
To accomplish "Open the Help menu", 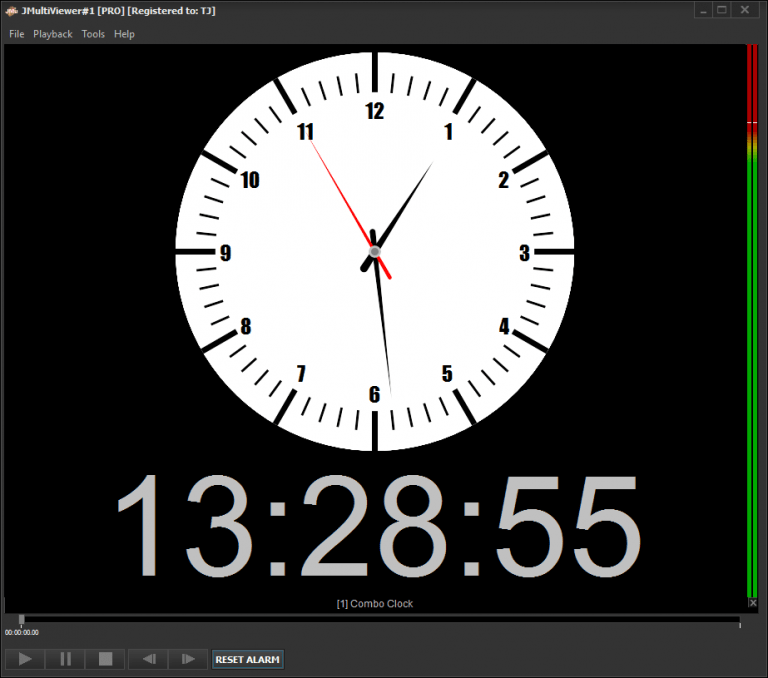I will pos(124,34).
